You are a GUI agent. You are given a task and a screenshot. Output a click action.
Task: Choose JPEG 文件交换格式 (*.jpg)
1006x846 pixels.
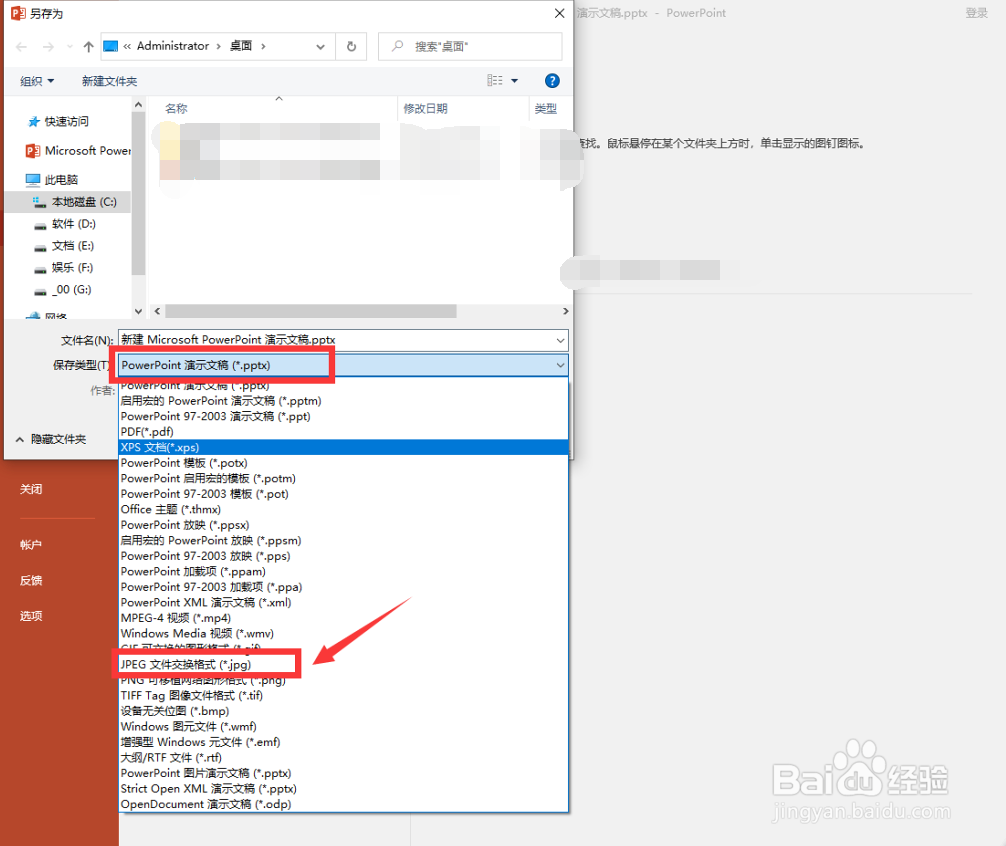point(343,664)
